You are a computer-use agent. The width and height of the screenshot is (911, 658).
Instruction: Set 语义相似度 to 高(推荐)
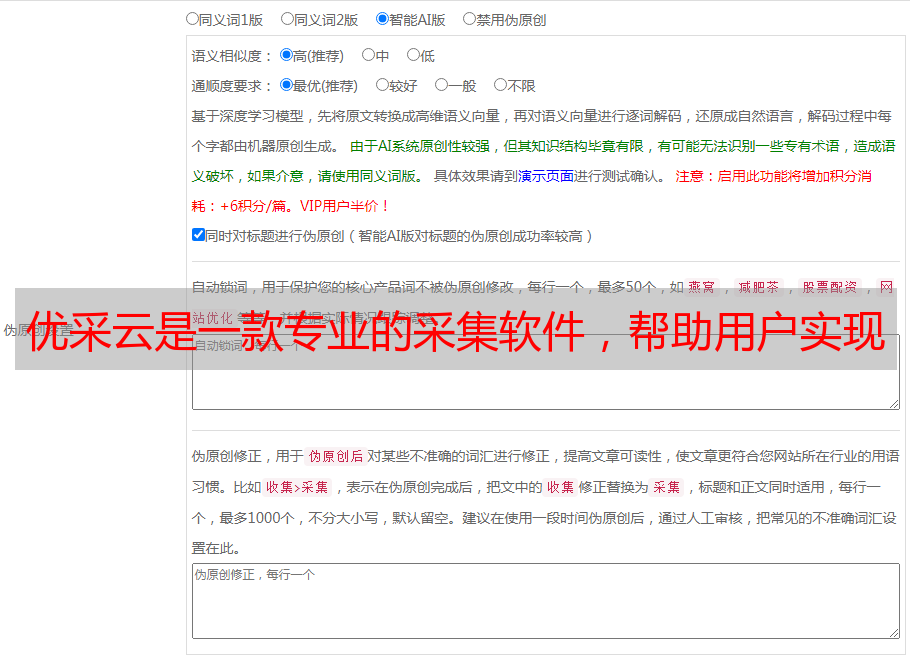(286, 55)
